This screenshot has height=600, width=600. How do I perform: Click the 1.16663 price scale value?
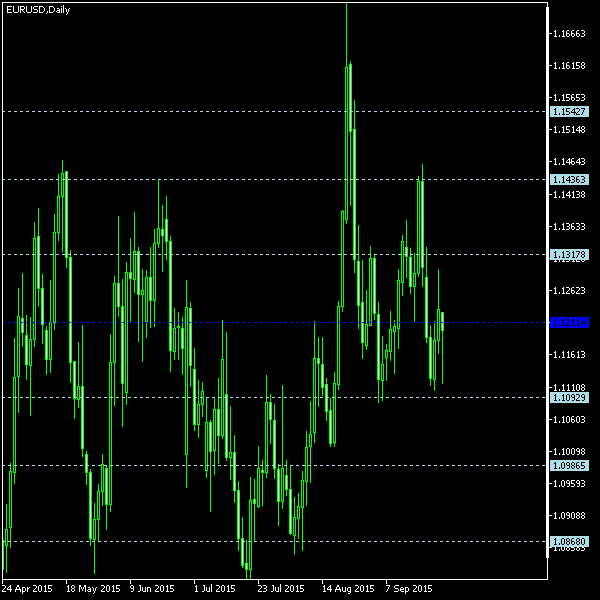click(x=569, y=34)
